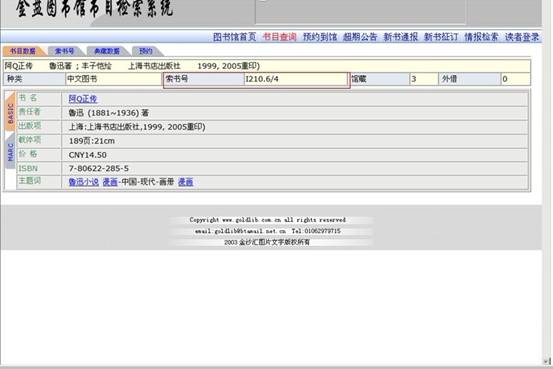The height and width of the screenshot is (369, 553).
Task: Click the last 漫画 link in subject row
Action: (x=186, y=182)
